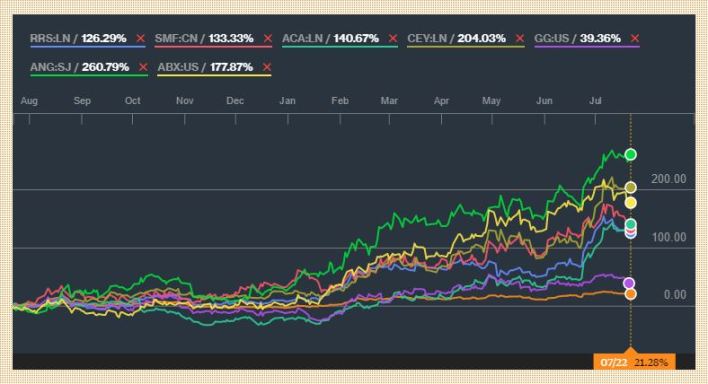Click the Oct label on time axis
The height and width of the screenshot is (384, 708).
tap(132, 101)
